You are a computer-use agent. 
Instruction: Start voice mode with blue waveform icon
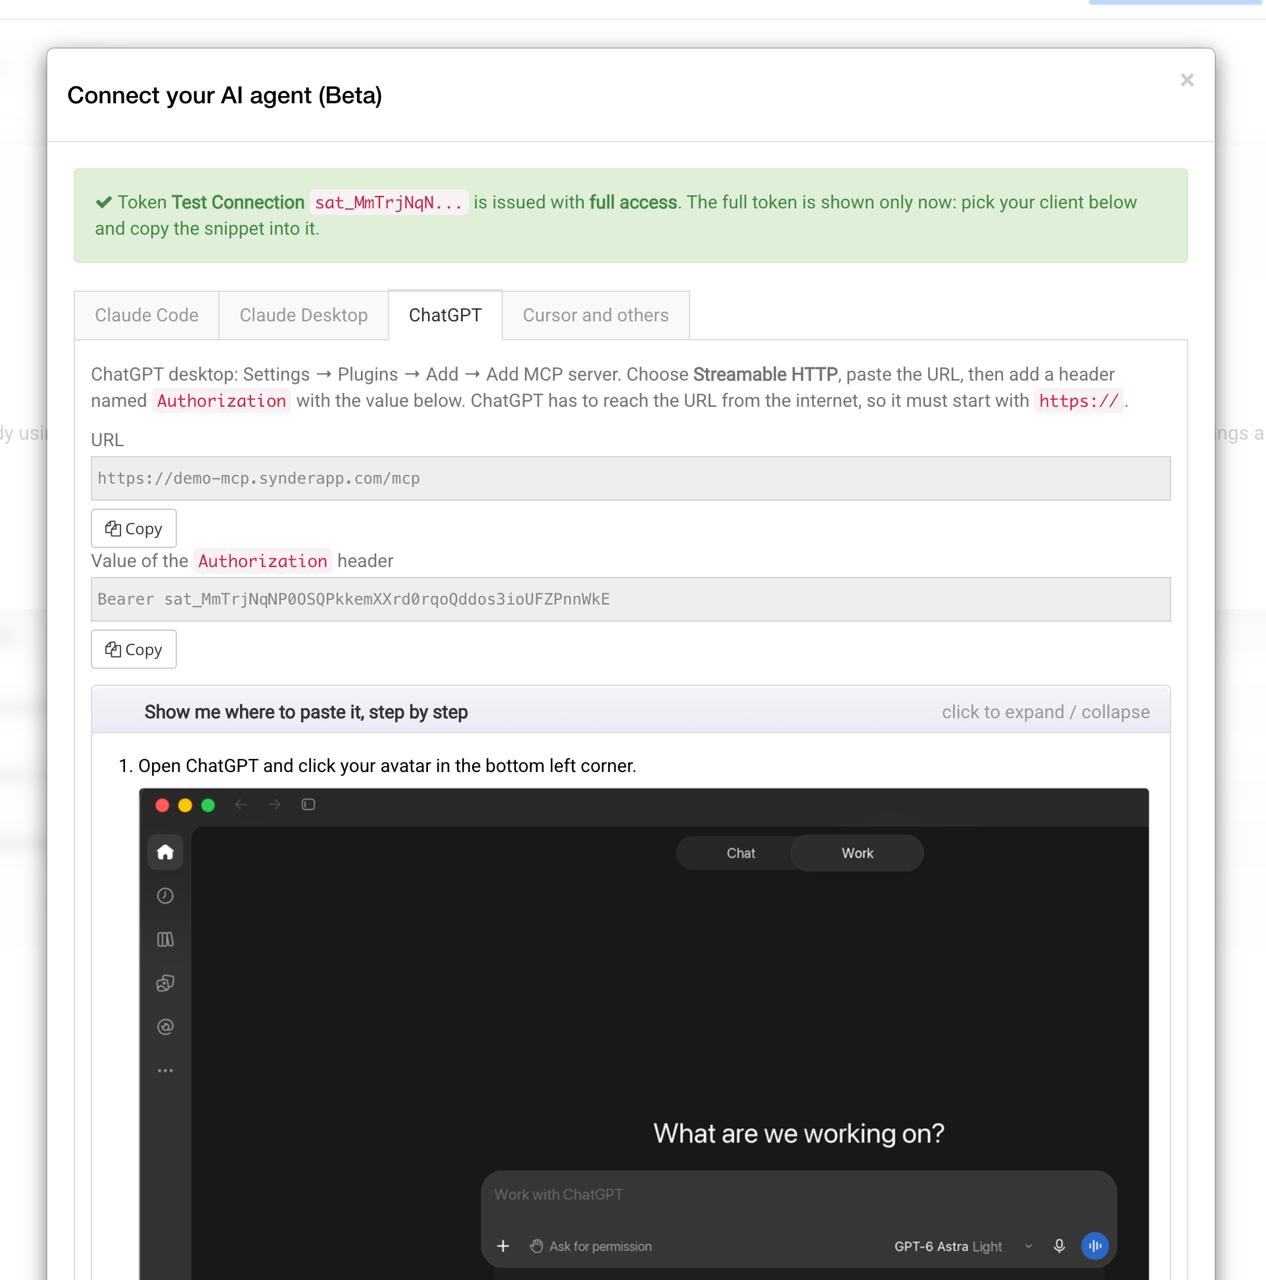click(1095, 1246)
